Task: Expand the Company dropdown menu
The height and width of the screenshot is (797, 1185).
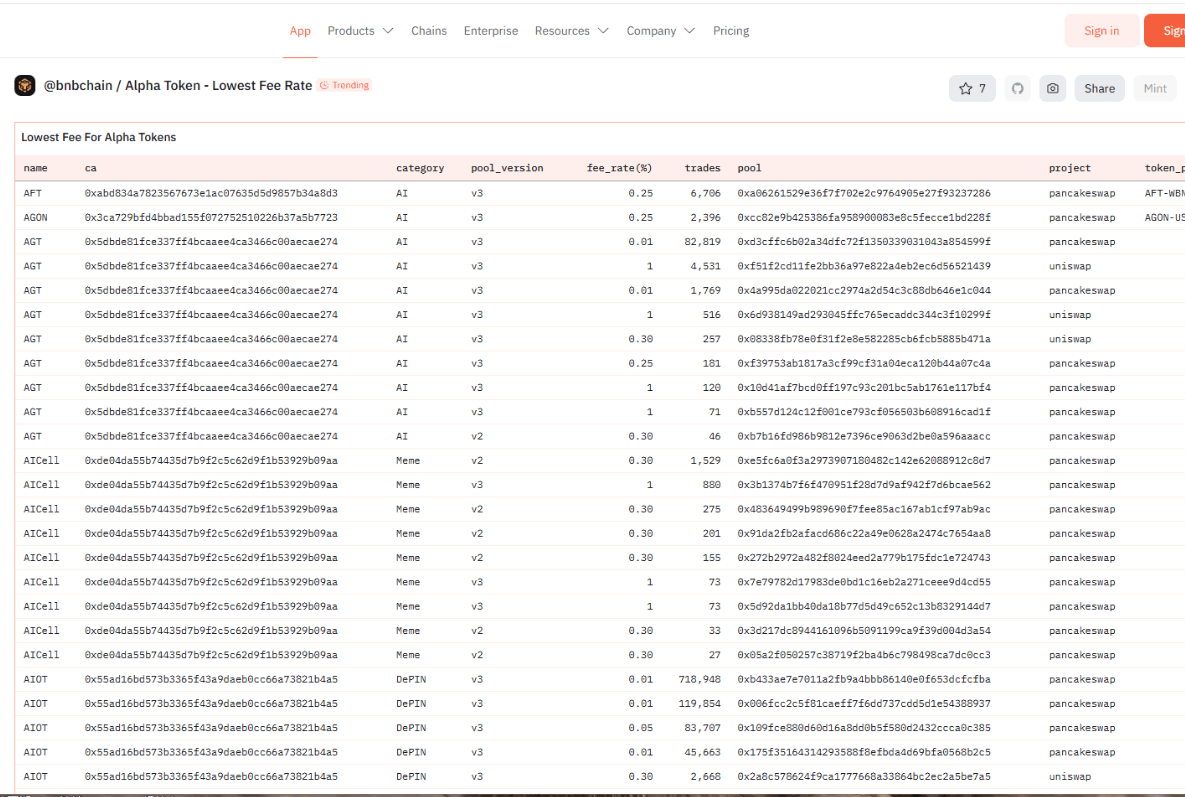Action: pyautogui.click(x=661, y=31)
